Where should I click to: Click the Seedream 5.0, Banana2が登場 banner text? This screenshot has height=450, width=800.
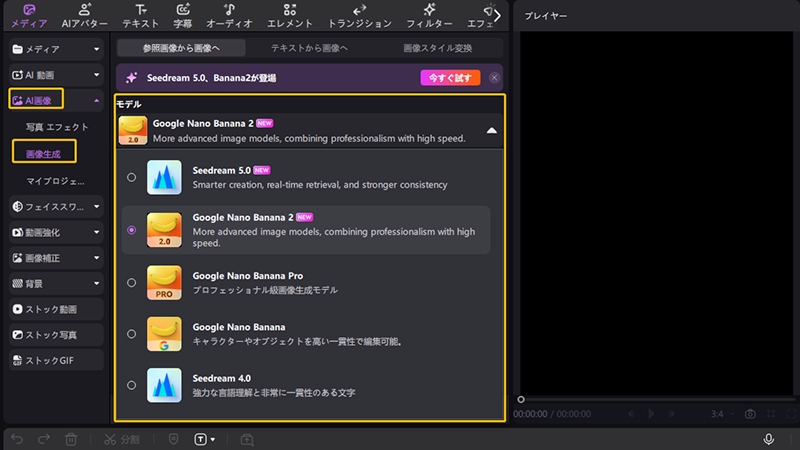211,78
